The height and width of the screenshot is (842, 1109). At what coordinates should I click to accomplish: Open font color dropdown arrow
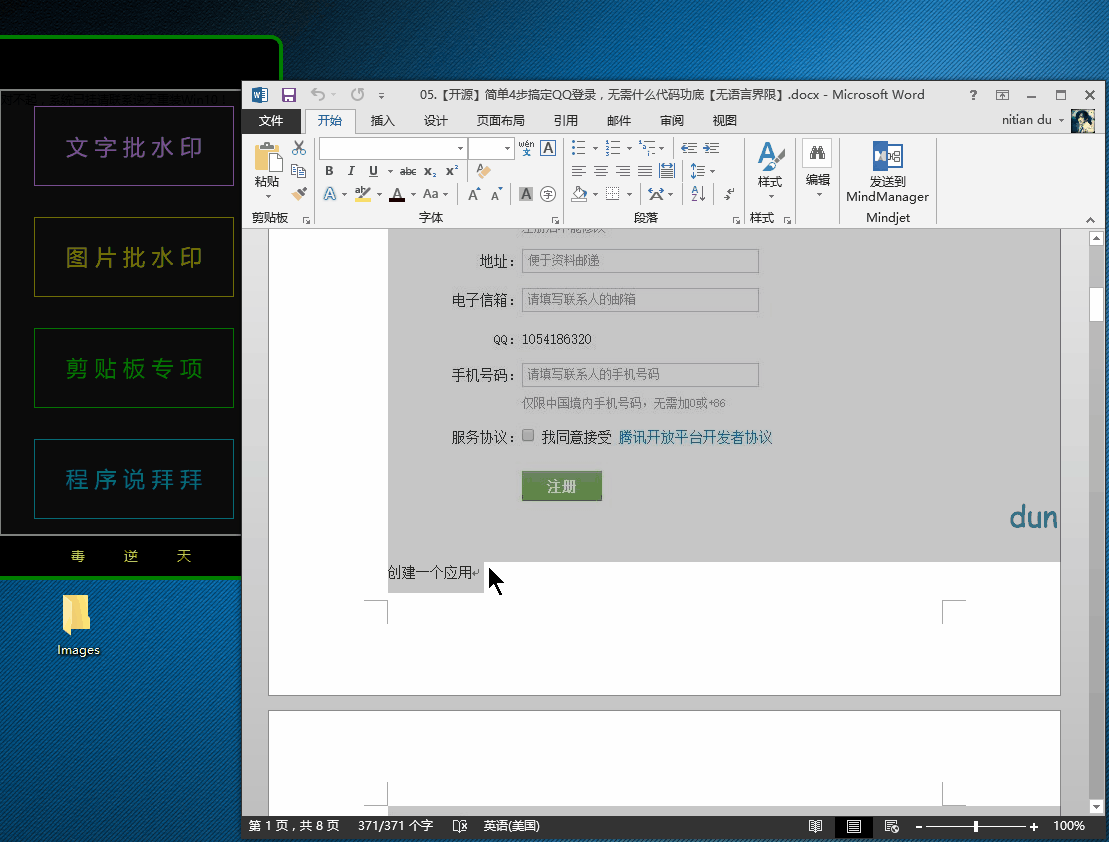click(x=413, y=194)
